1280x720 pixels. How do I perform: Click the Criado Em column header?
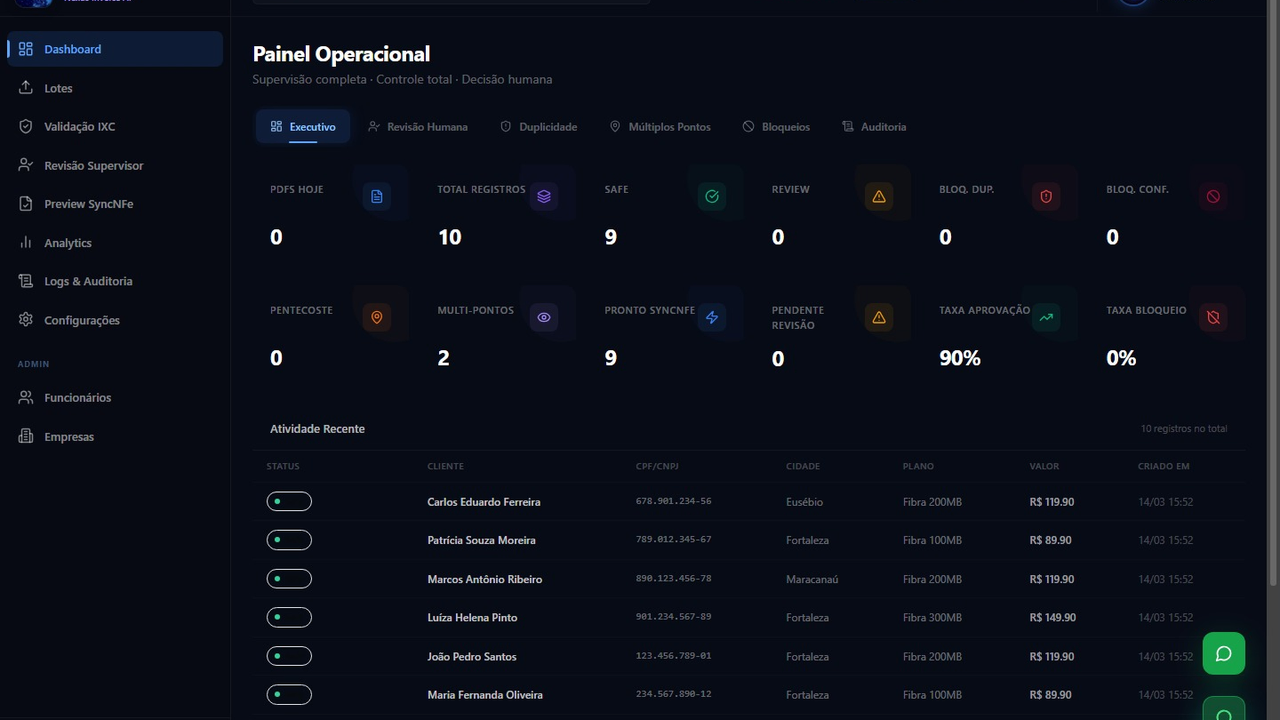(x=1163, y=466)
